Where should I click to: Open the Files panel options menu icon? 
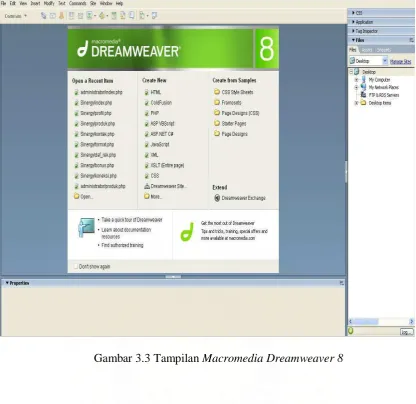(412, 40)
